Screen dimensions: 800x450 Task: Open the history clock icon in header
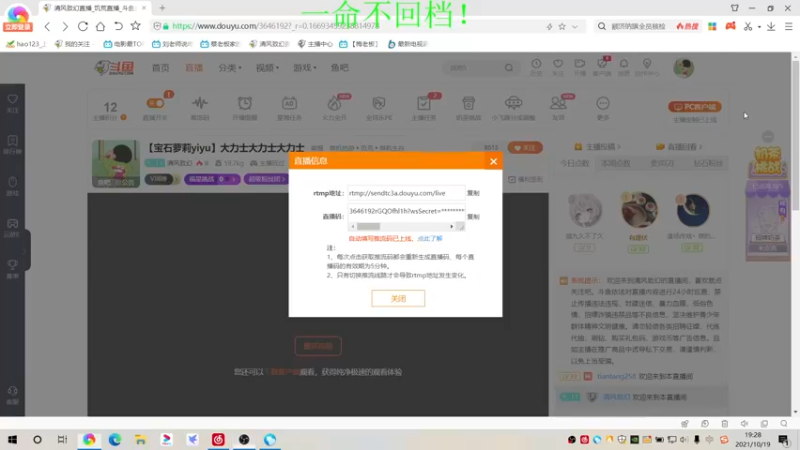click(x=536, y=64)
